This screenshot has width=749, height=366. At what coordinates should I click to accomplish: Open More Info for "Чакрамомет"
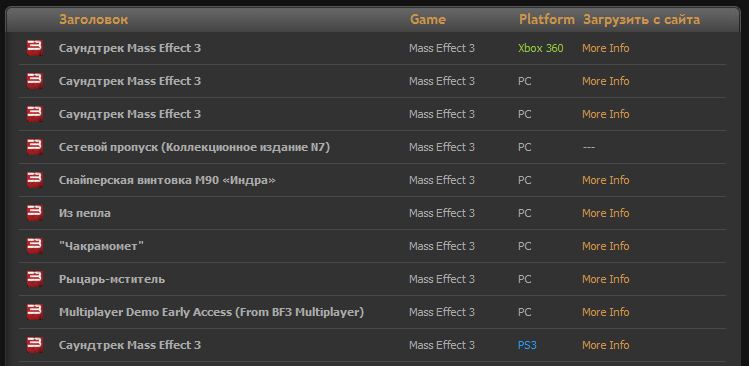tap(605, 246)
